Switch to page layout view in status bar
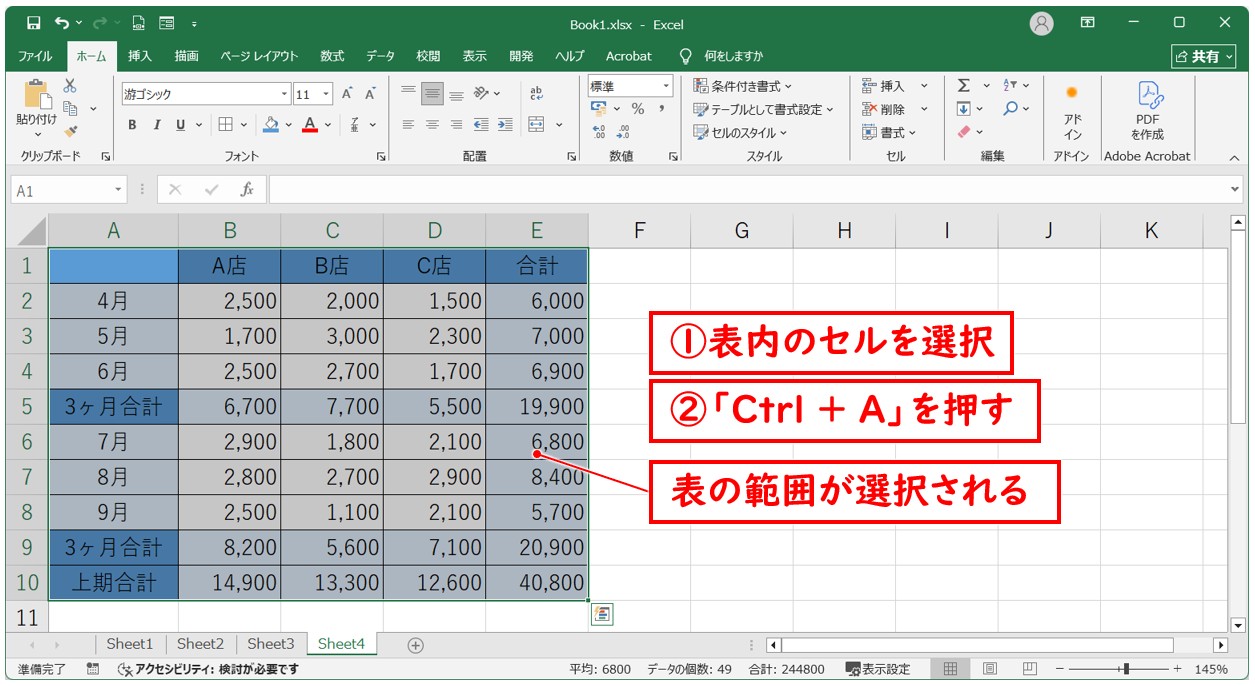Screen dimensions: 1255x686 tap(989, 669)
